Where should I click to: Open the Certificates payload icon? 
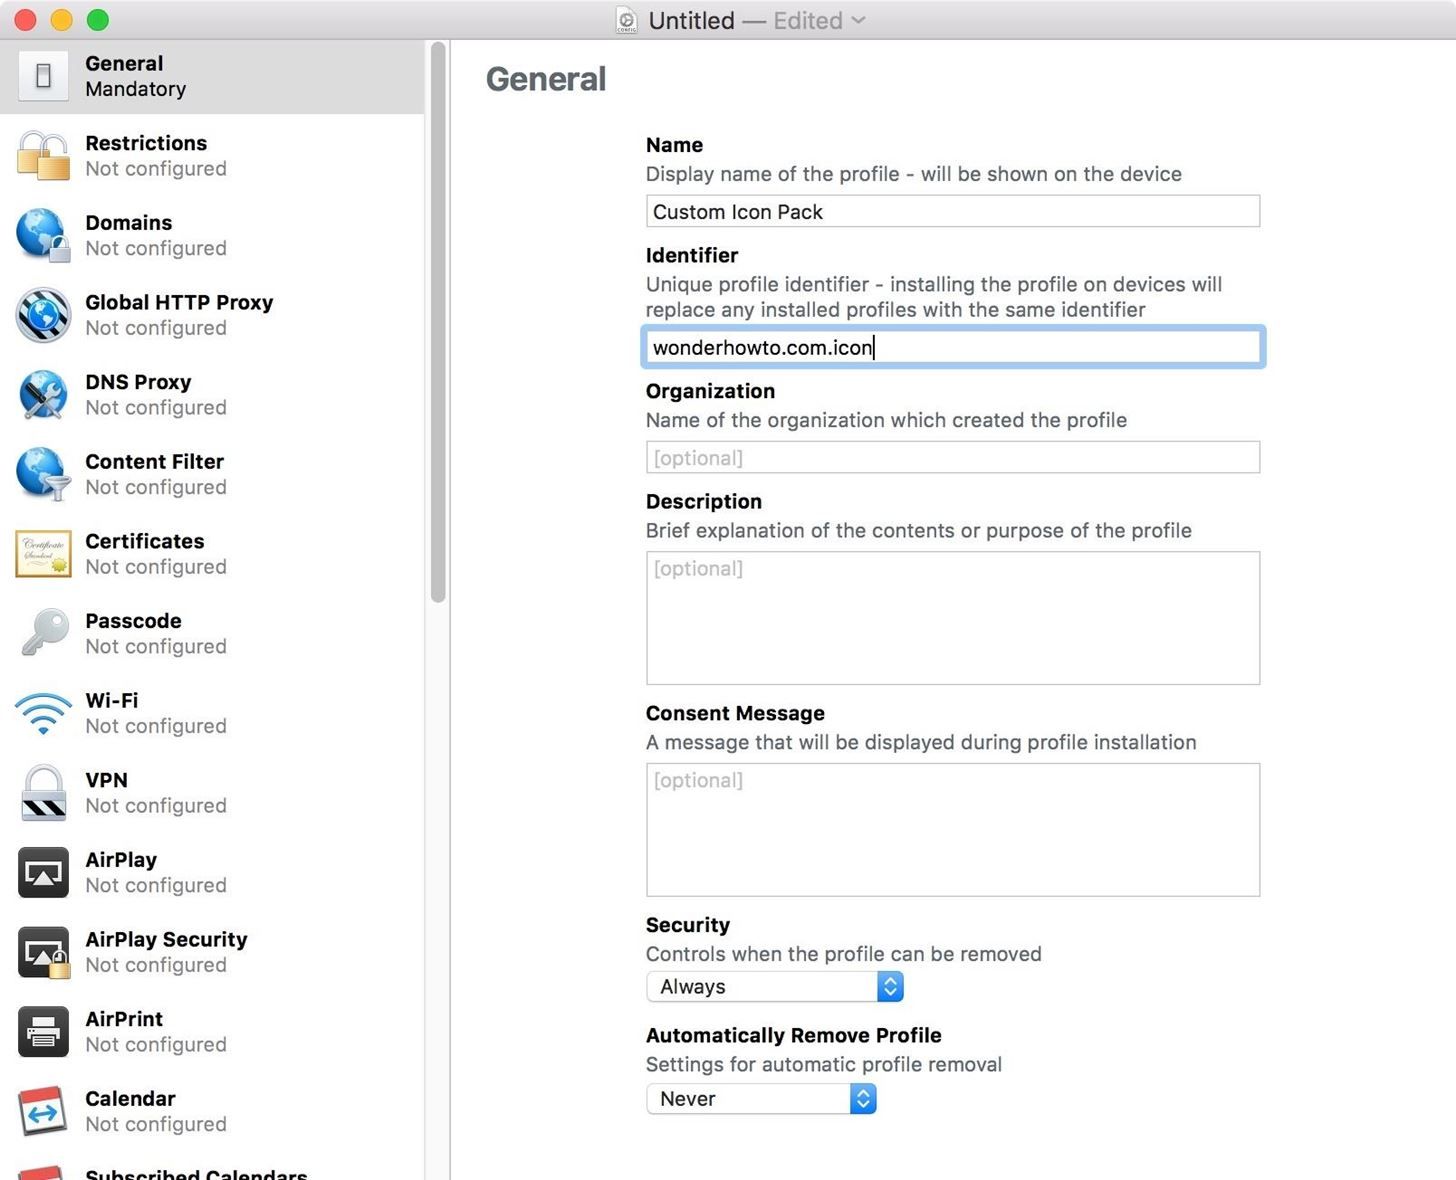tap(43, 554)
